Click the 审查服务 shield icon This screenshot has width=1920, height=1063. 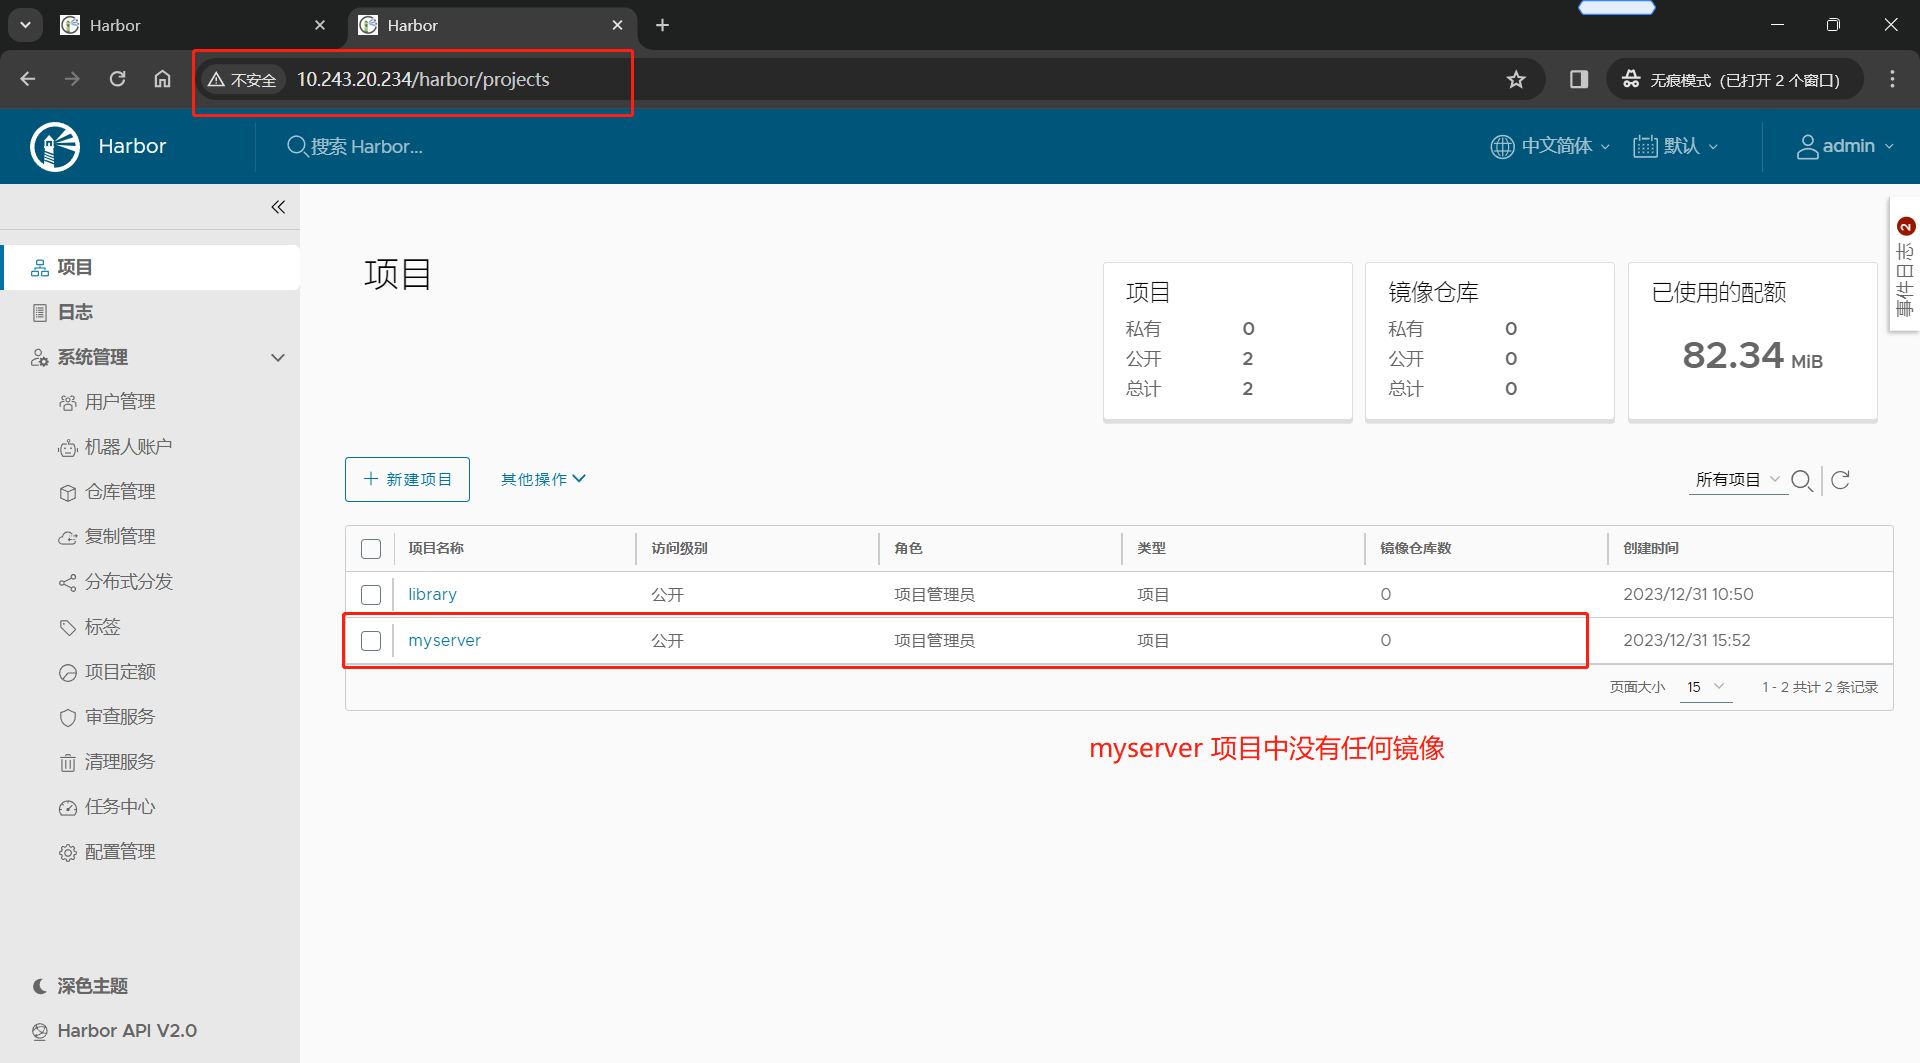[67, 718]
